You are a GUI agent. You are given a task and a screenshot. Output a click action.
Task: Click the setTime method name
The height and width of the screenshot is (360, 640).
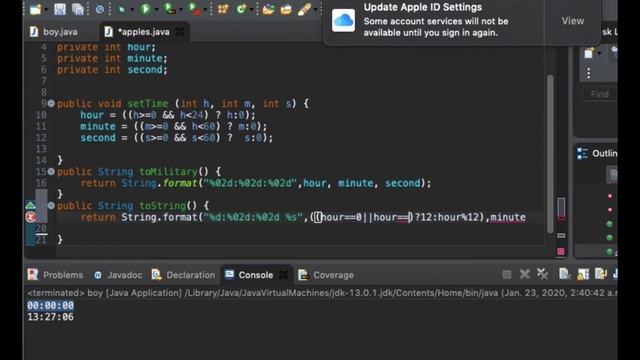(148, 104)
